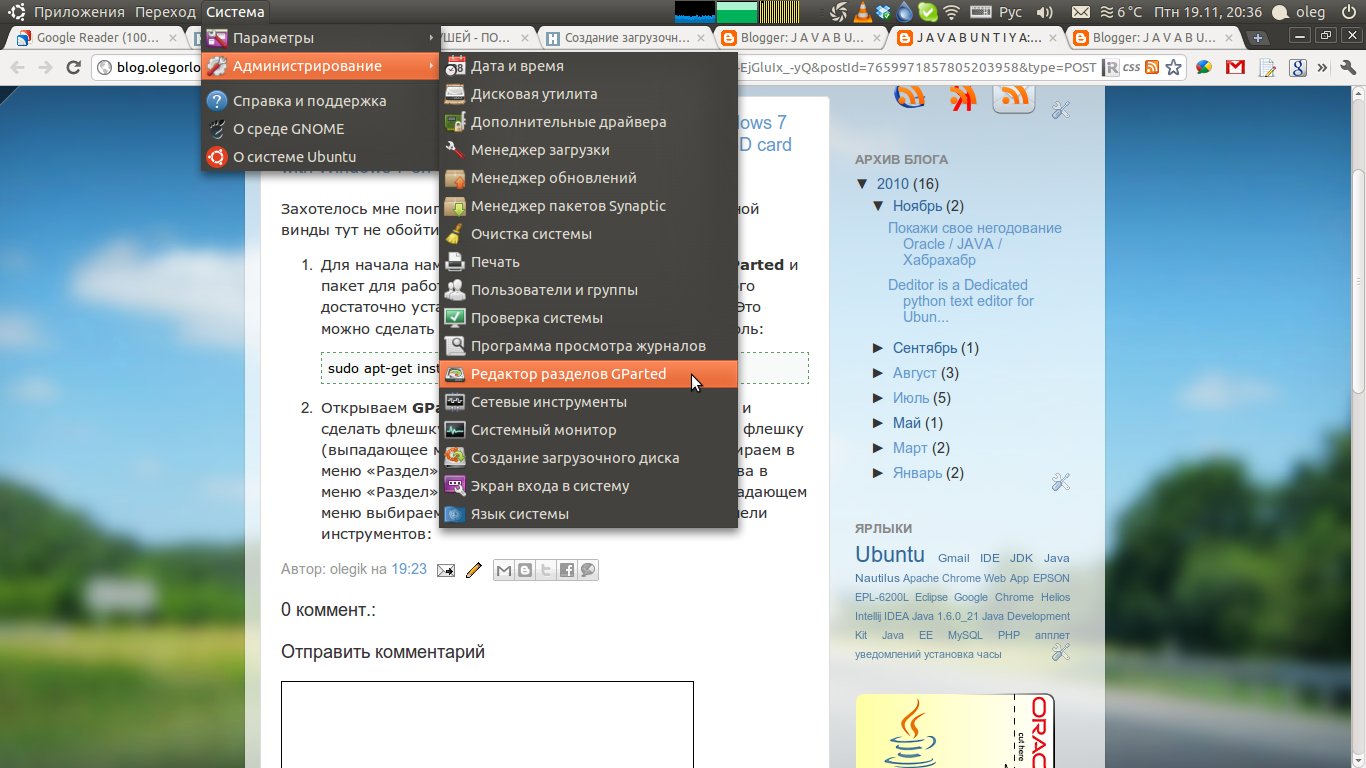
Task: Share post via Gmail M button
Action: point(504,570)
